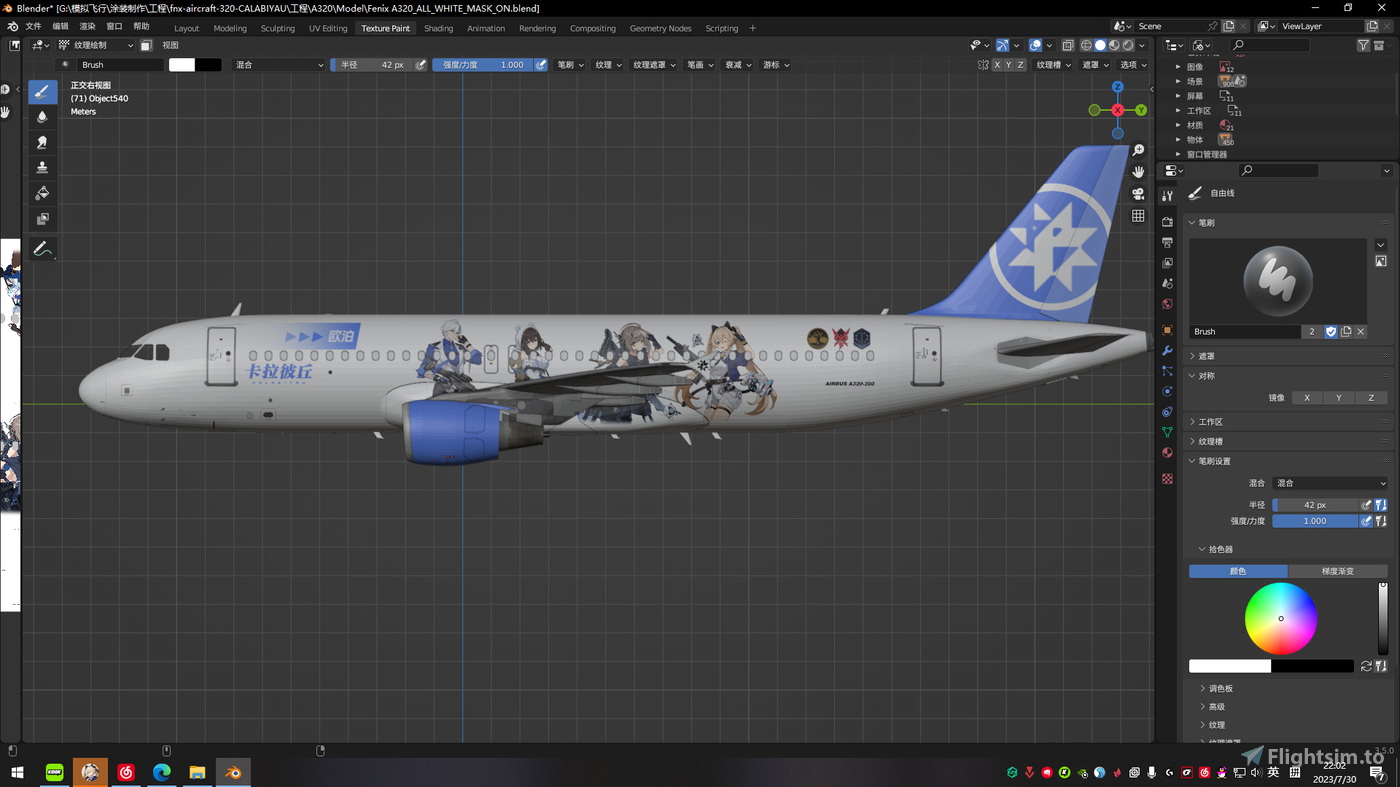1400x787 pixels.
Task: Toggle strength pen pressure in header
Action: [541, 65]
